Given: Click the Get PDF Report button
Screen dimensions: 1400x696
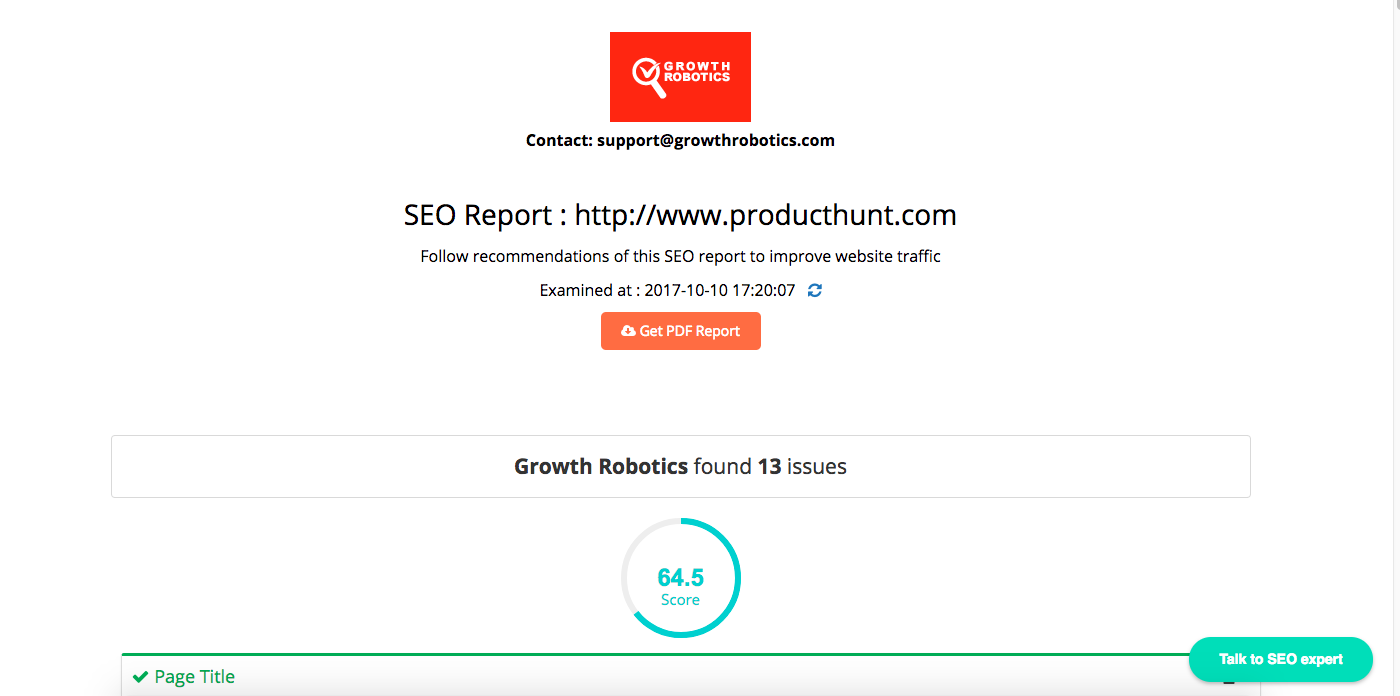Looking at the screenshot, I should [x=680, y=330].
